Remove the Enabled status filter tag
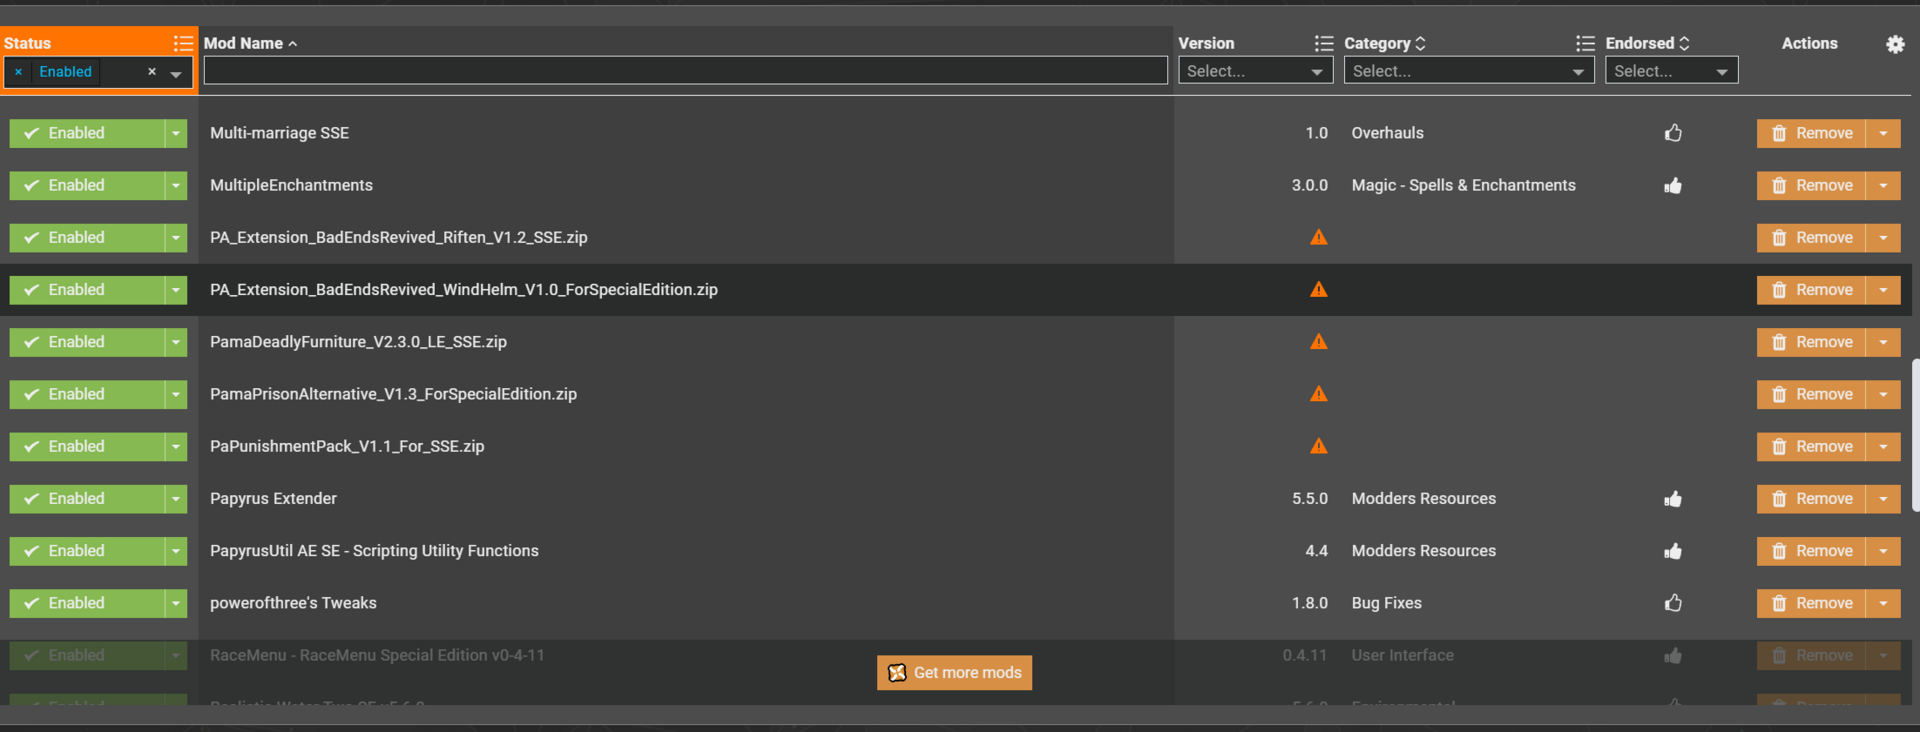 point(18,72)
